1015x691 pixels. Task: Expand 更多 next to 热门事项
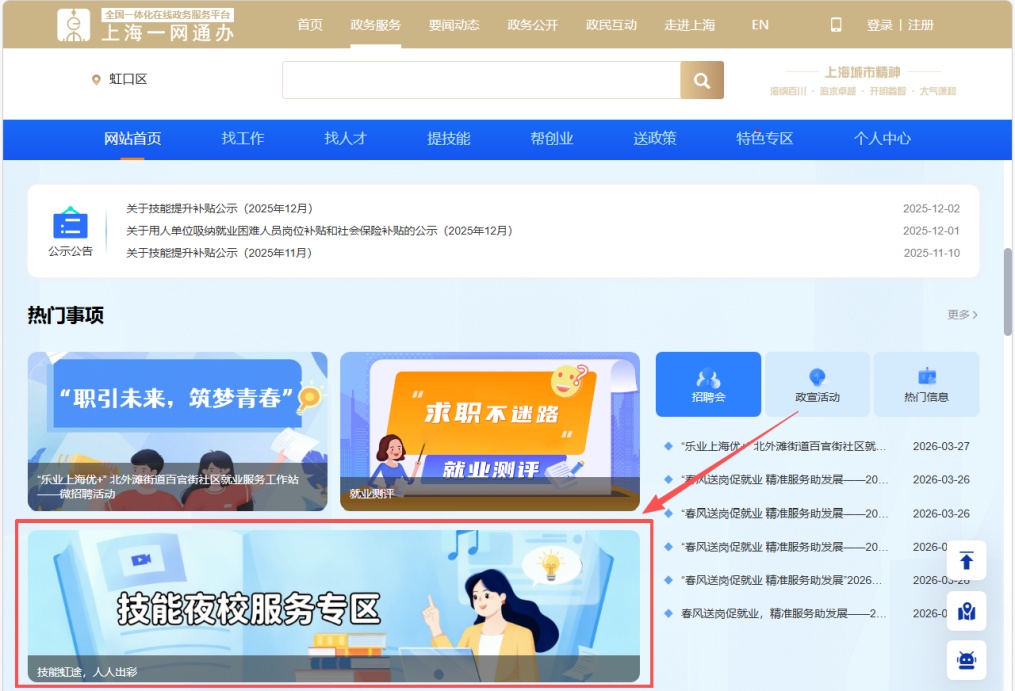coord(962,315)
